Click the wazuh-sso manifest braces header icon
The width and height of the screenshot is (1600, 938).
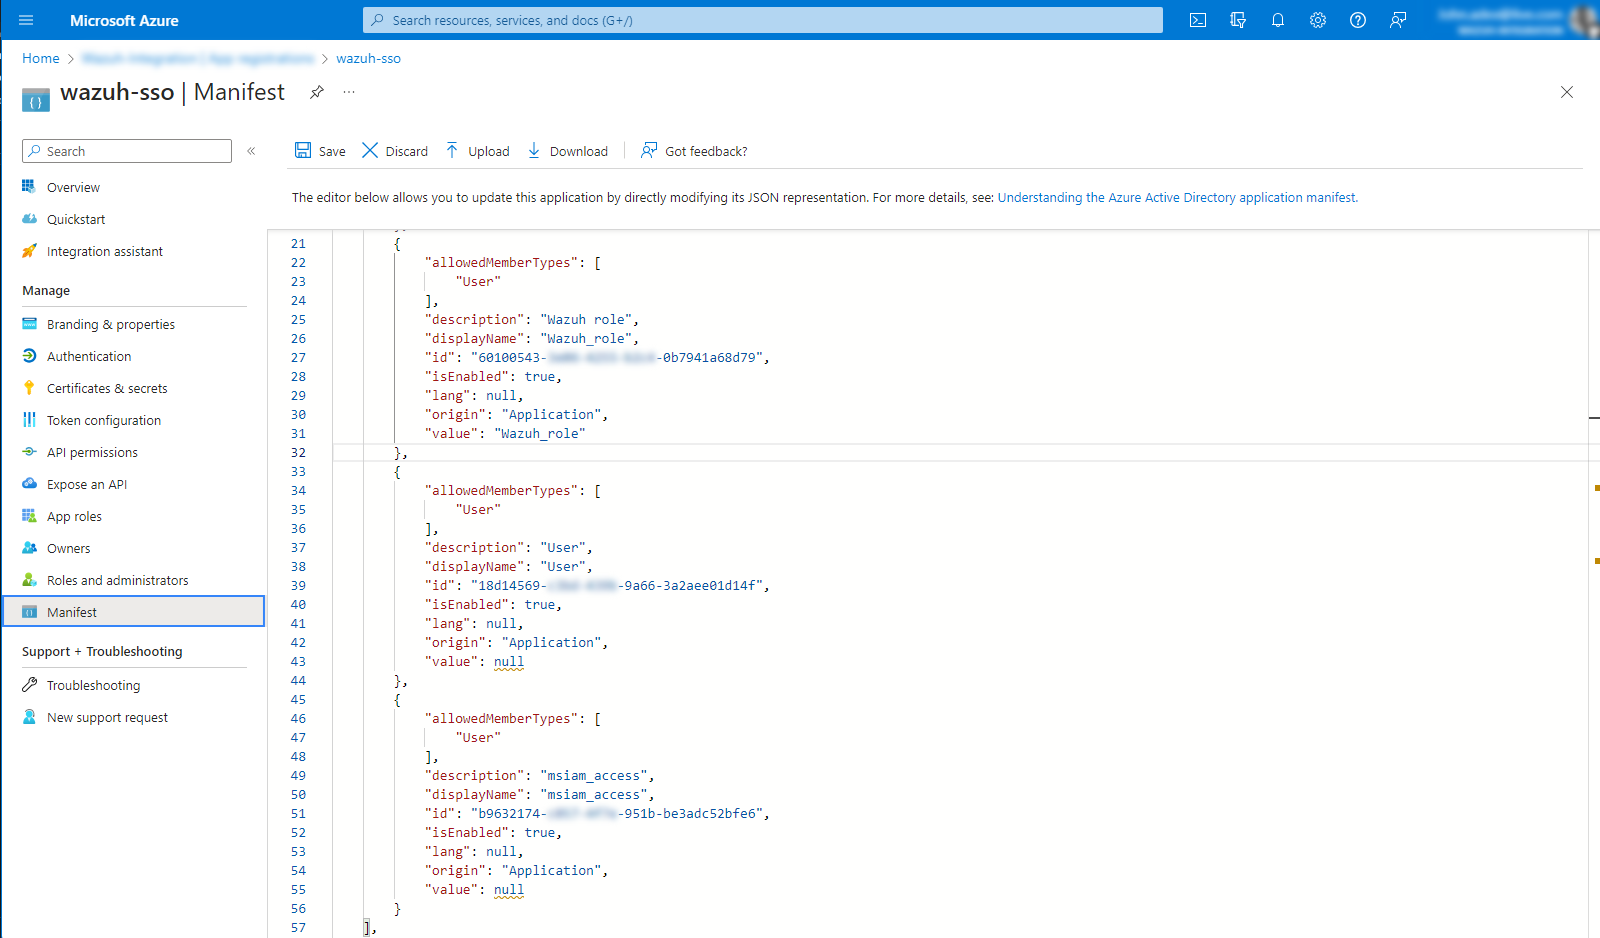click(x=36, y=100)
